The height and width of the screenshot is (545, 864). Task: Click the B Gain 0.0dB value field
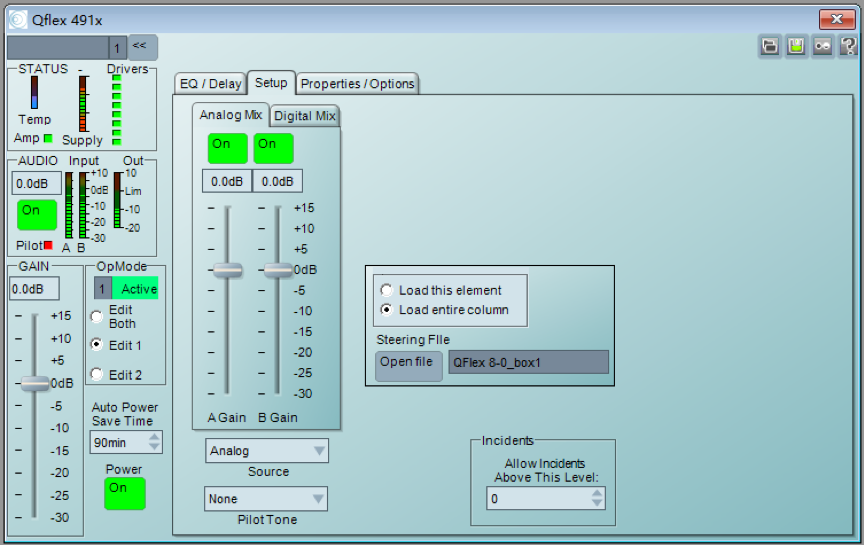tap(277, 181)
